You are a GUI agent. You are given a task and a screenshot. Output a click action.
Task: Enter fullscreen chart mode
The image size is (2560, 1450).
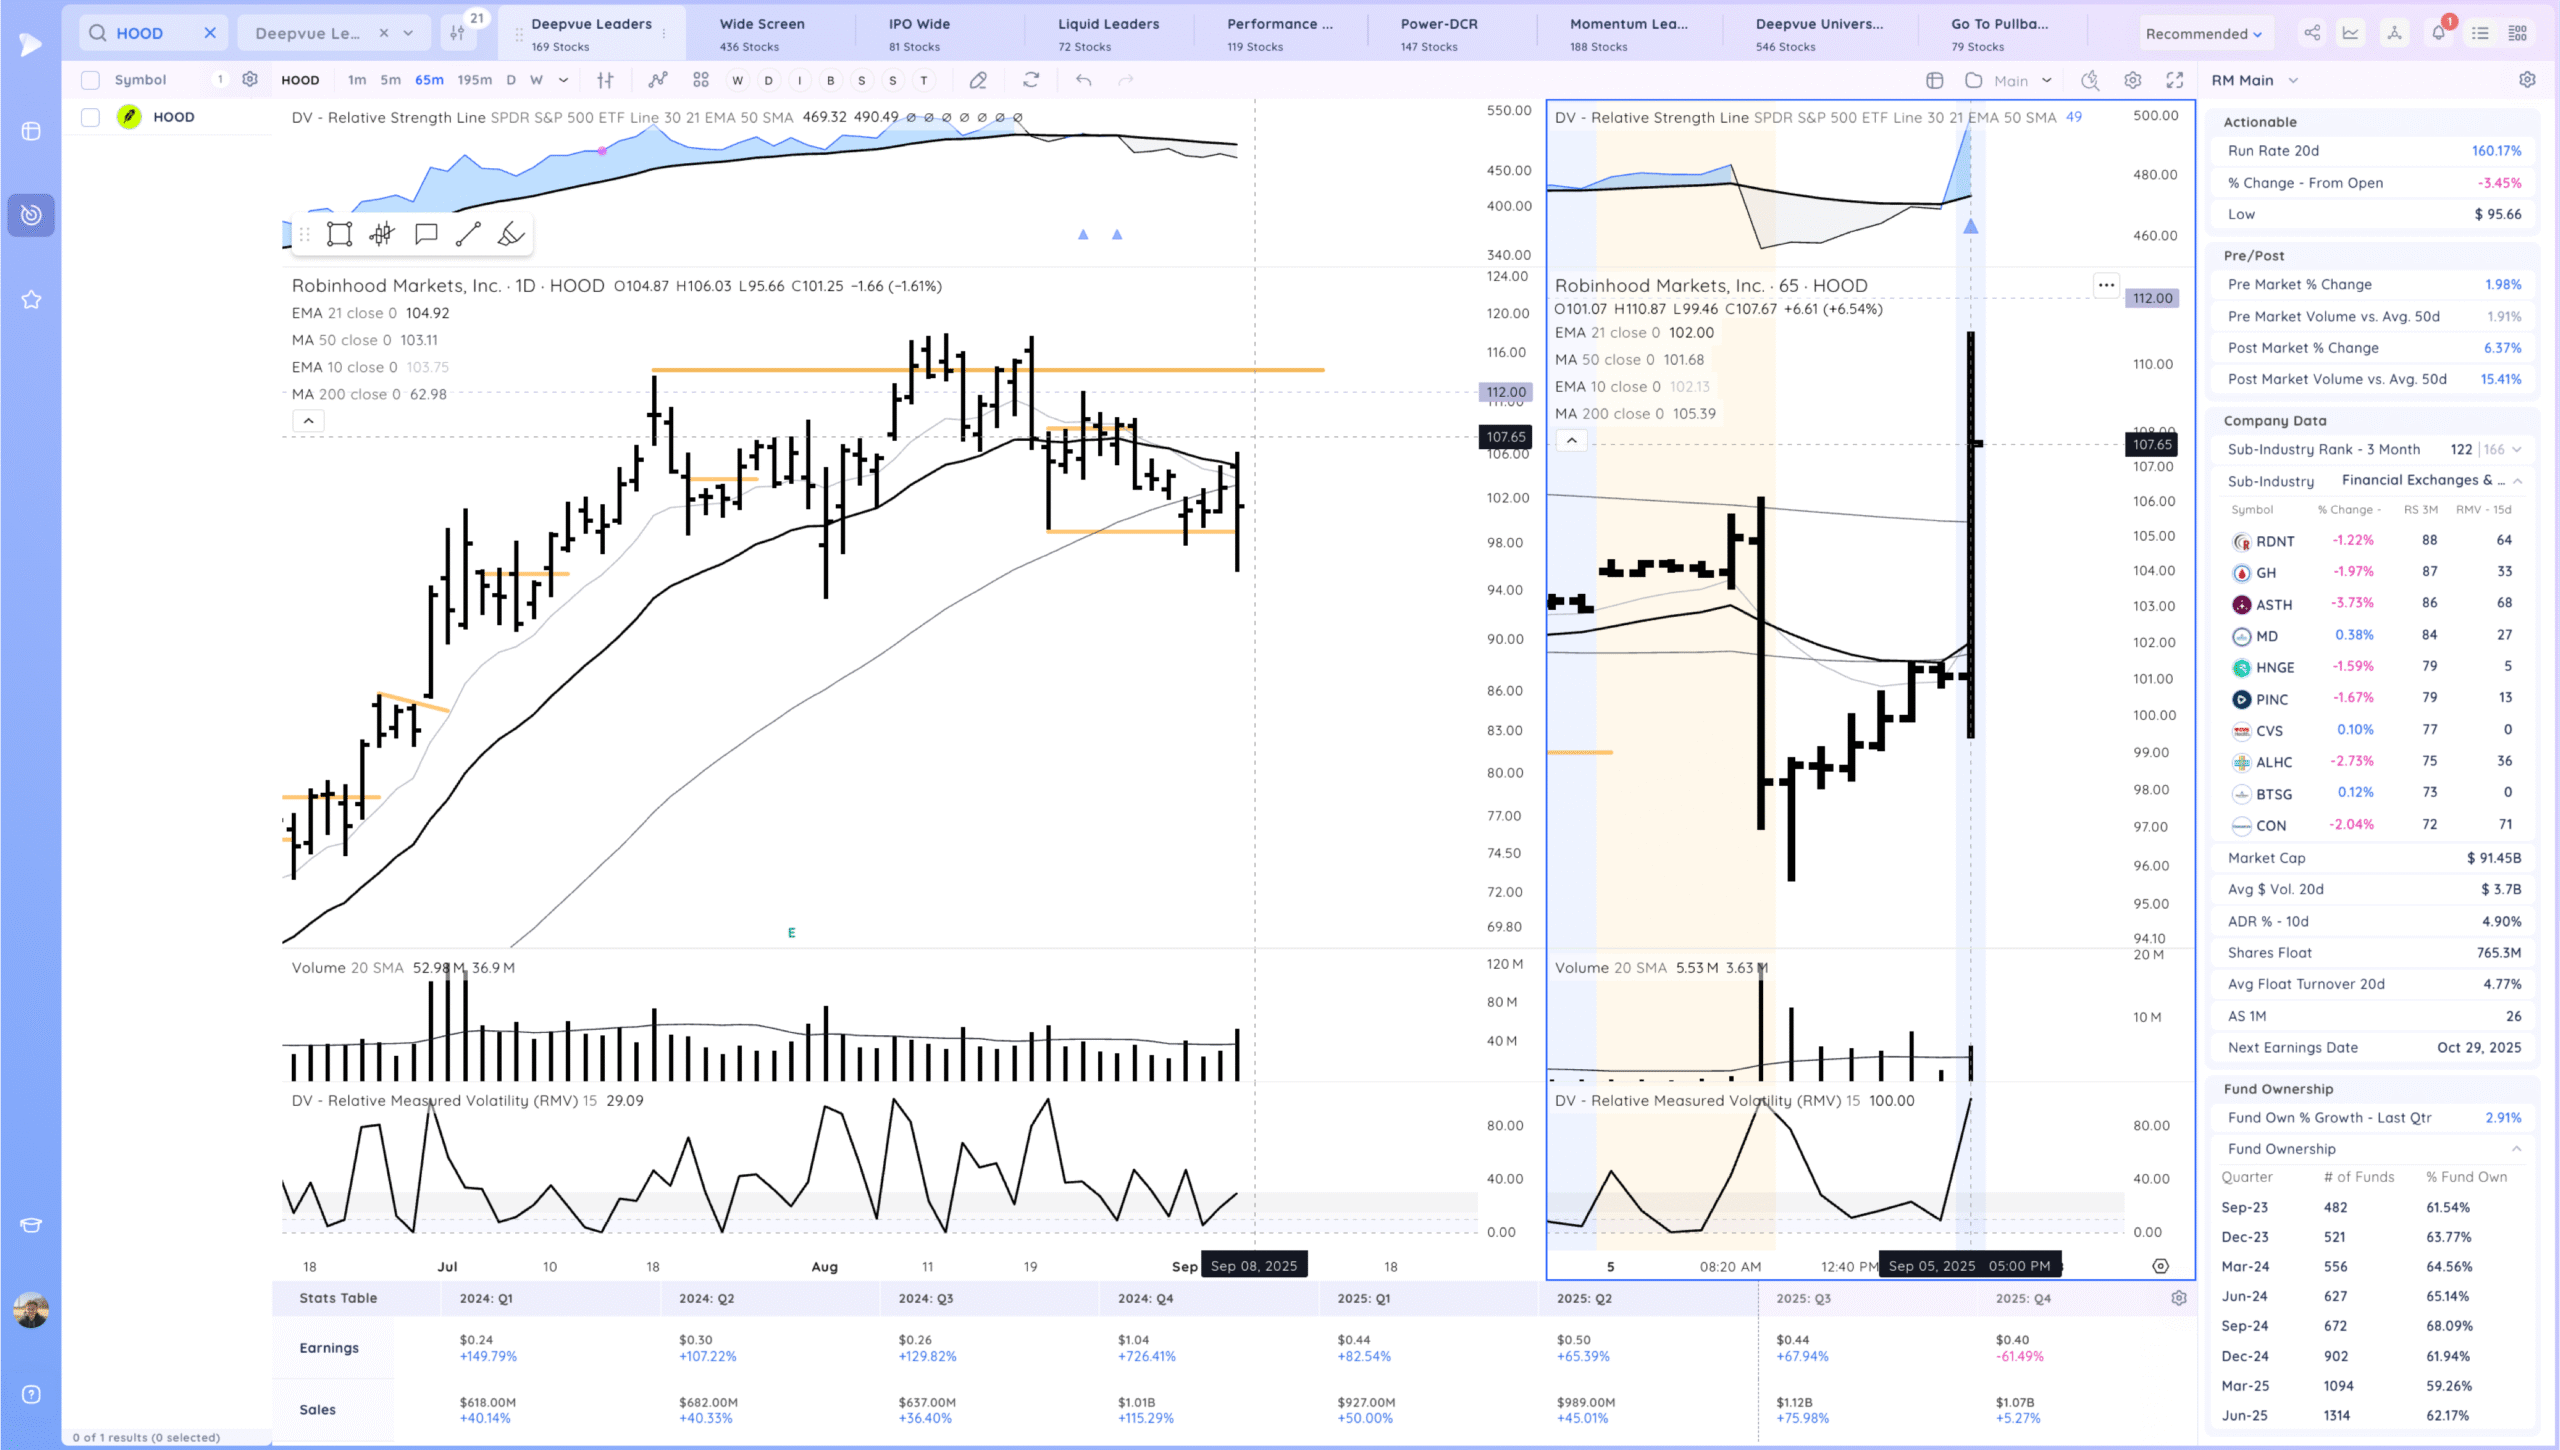coord(2174,80)
